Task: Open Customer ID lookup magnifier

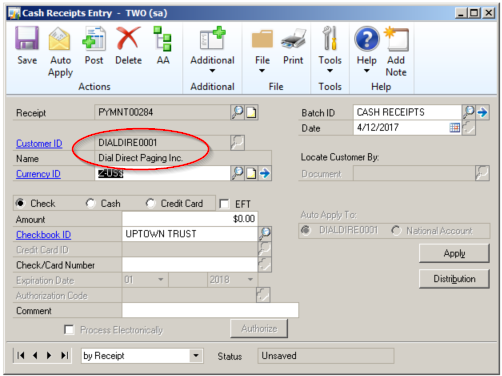Action: point(237,143)
